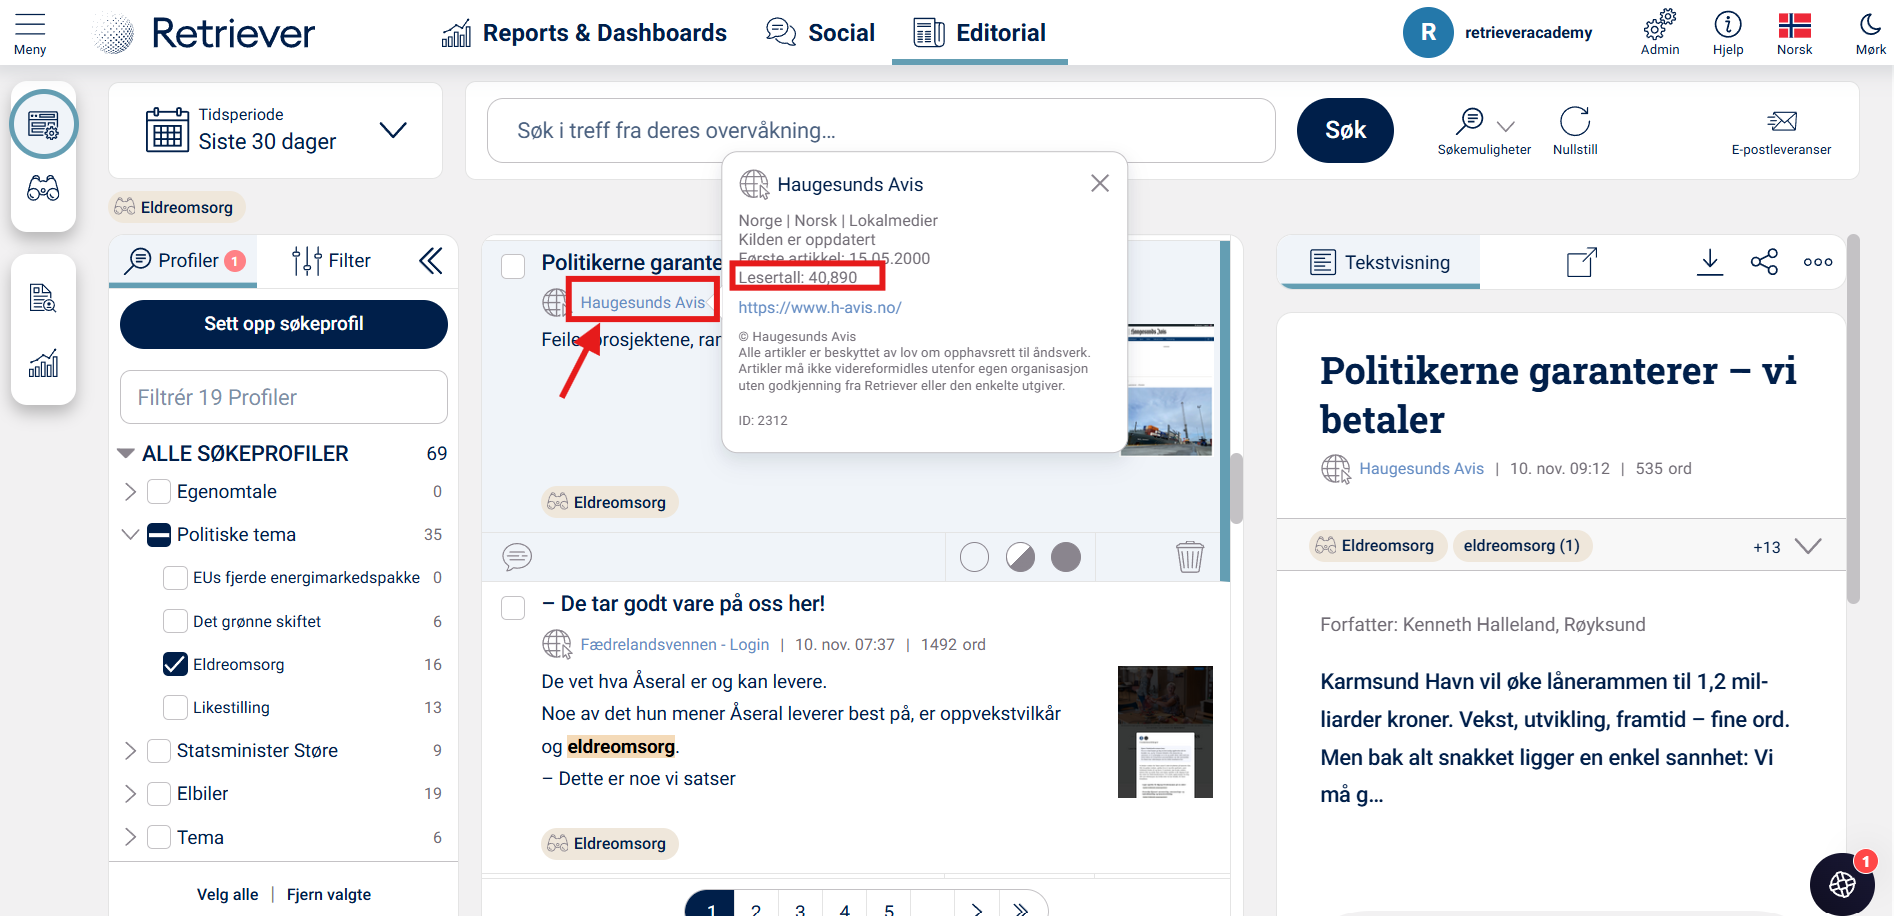
Task: Select the Tekstvisning tab
Action: click(1379, 262)
